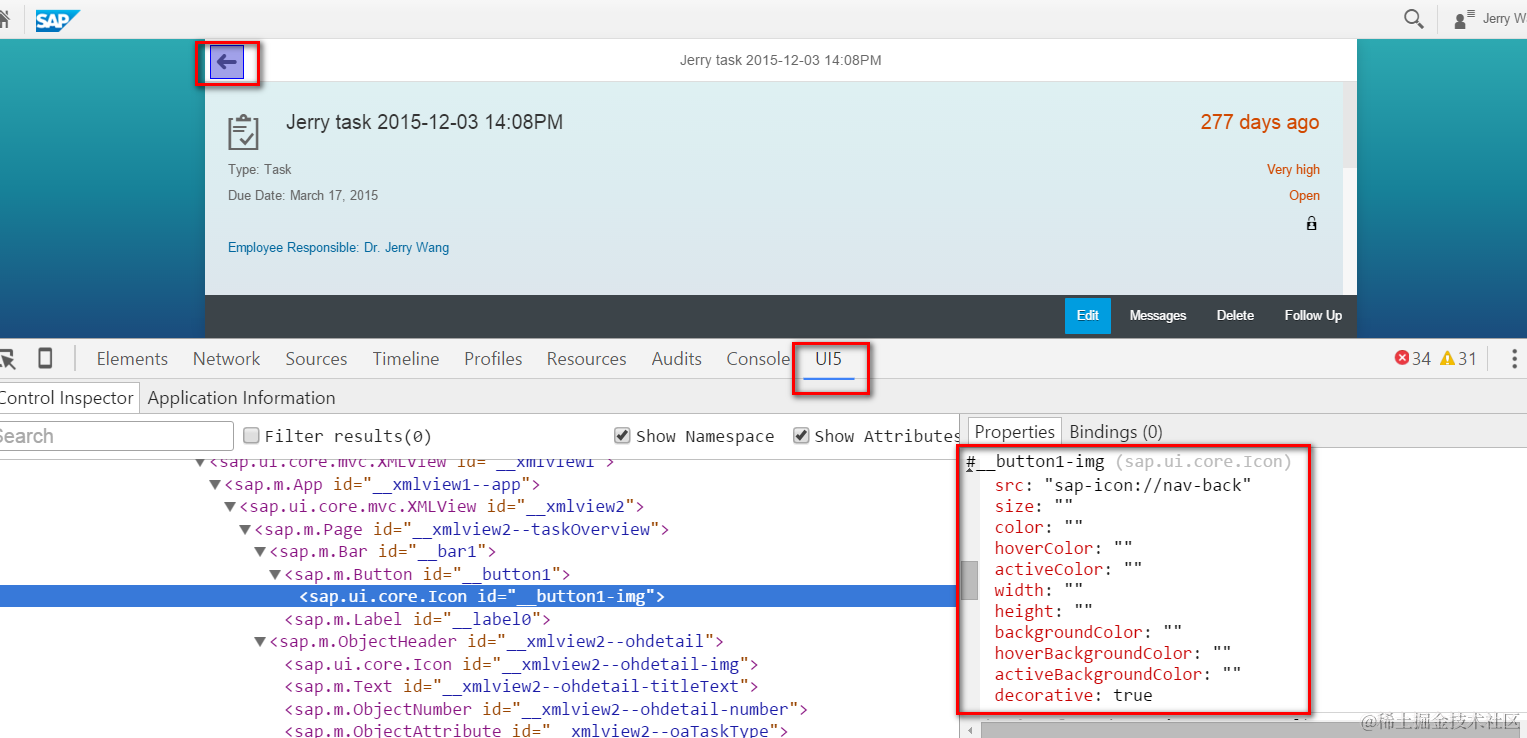Click the Edit button

click(1088, 315)
